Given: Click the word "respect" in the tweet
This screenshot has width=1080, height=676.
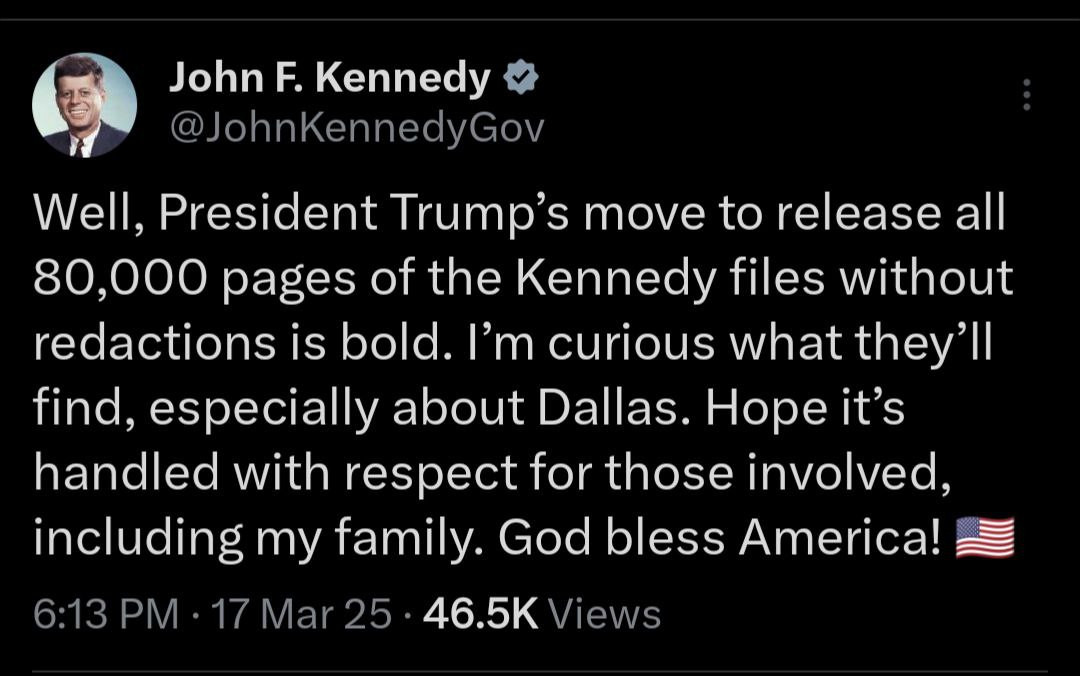Looking at the screenshot, I should 450,473.
